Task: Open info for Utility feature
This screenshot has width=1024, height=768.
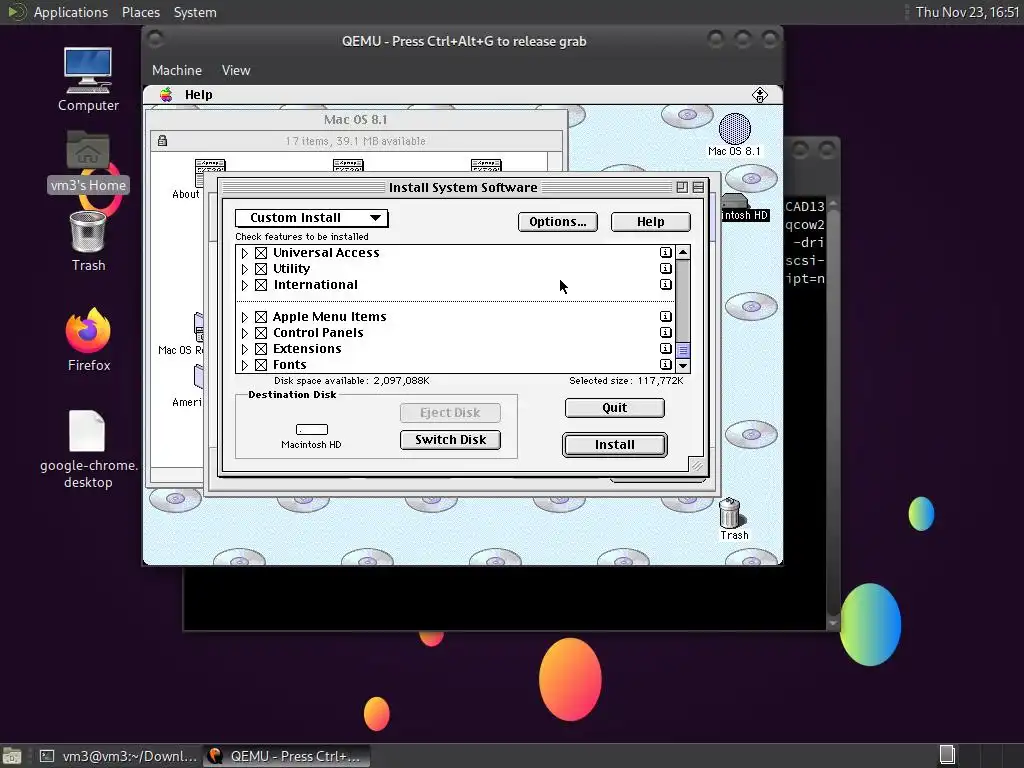Action: click(665, 268)
